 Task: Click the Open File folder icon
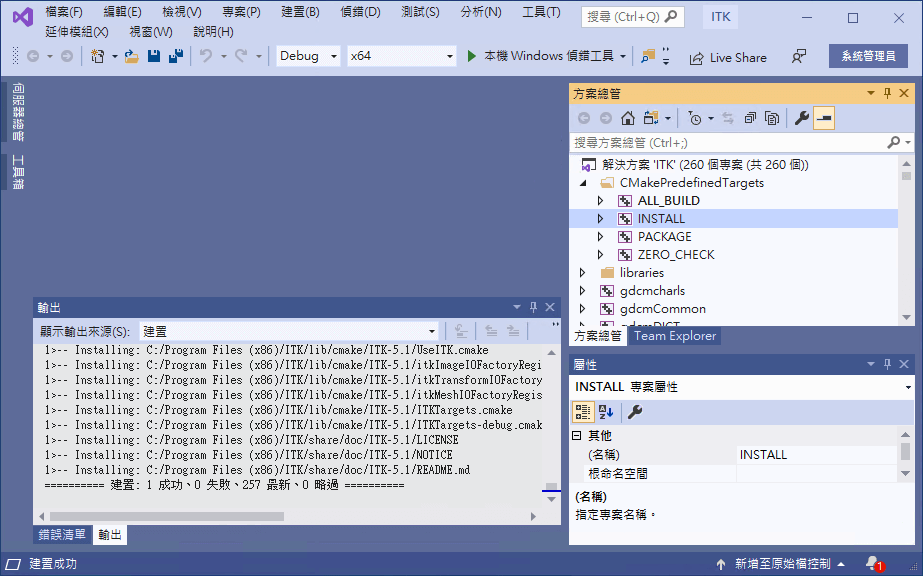131,56
